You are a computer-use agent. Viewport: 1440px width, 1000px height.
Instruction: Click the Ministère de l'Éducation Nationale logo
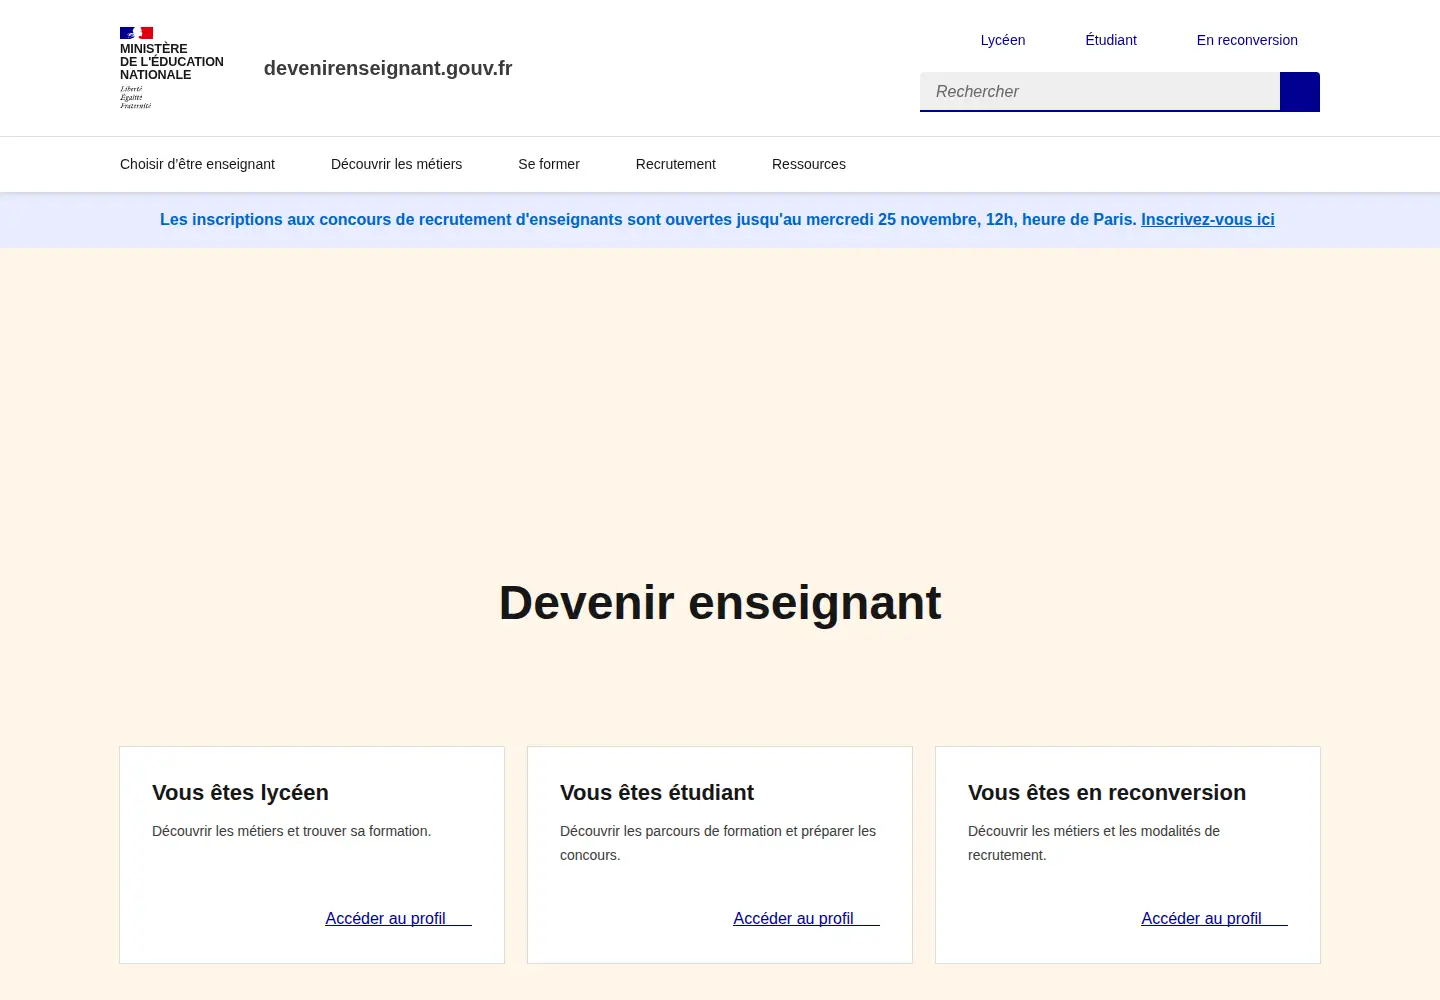[172, 68]
